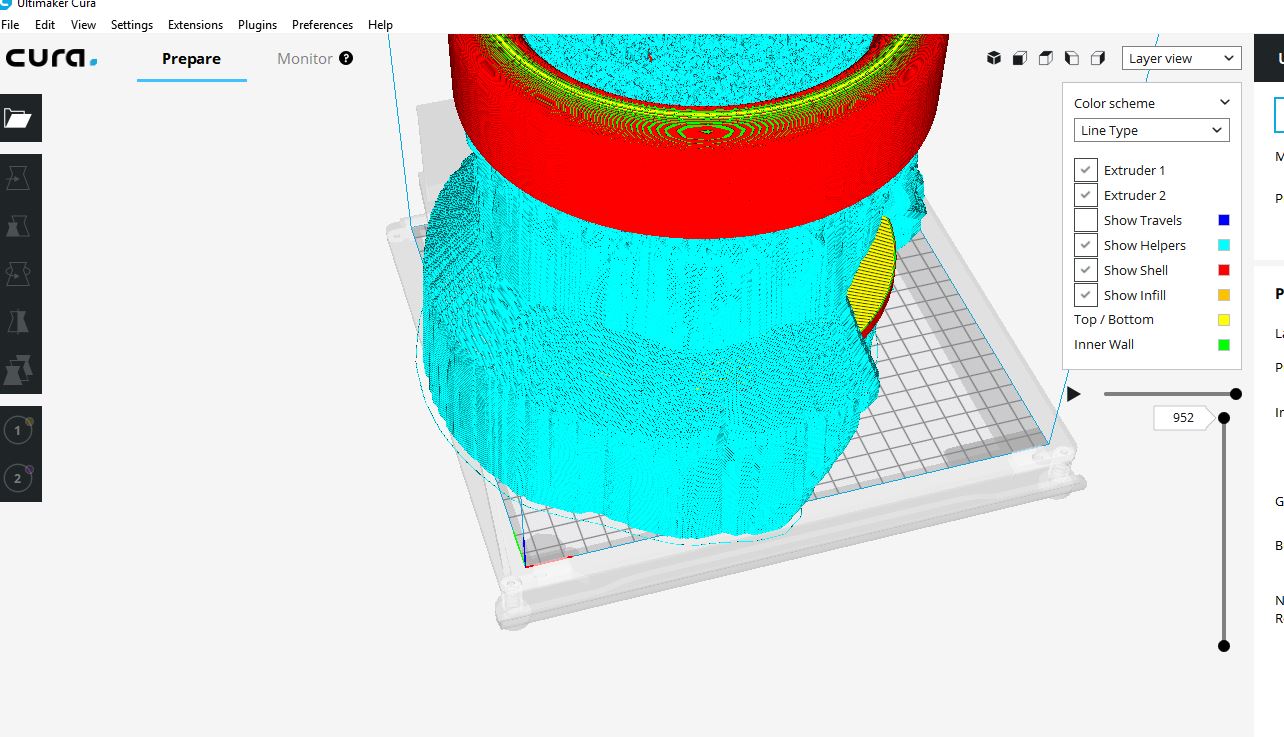Image resolution: width=1284 pixels, height=737 pixels.
Task: Switch camera to 3D isometric view cube
Action: [x=994, y=58]
